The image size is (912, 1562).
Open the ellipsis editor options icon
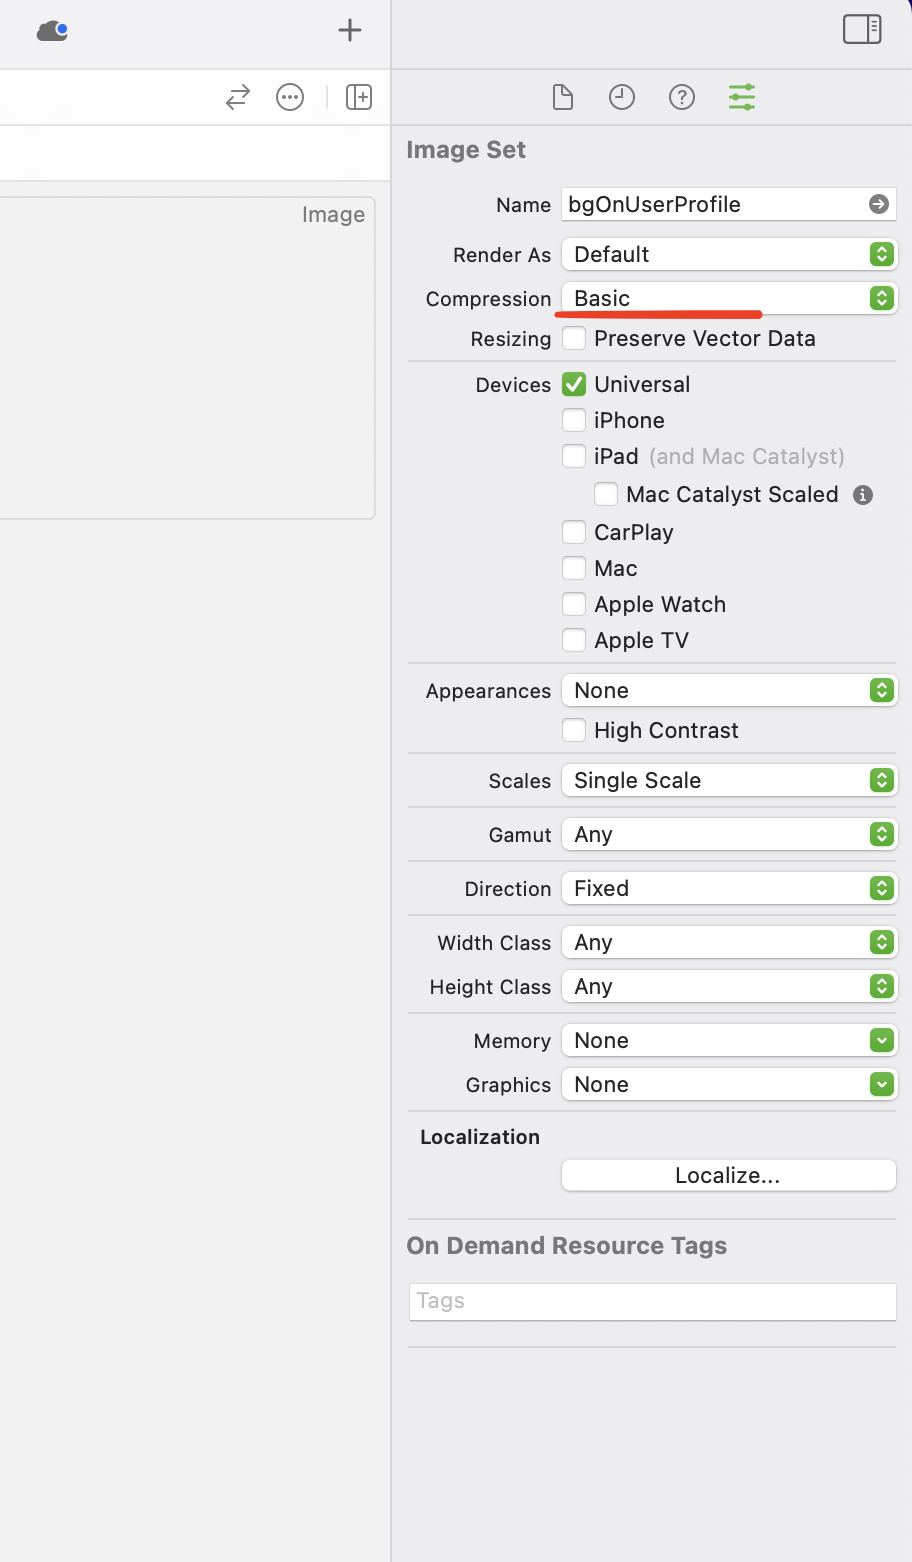click(x=290, y=97)
